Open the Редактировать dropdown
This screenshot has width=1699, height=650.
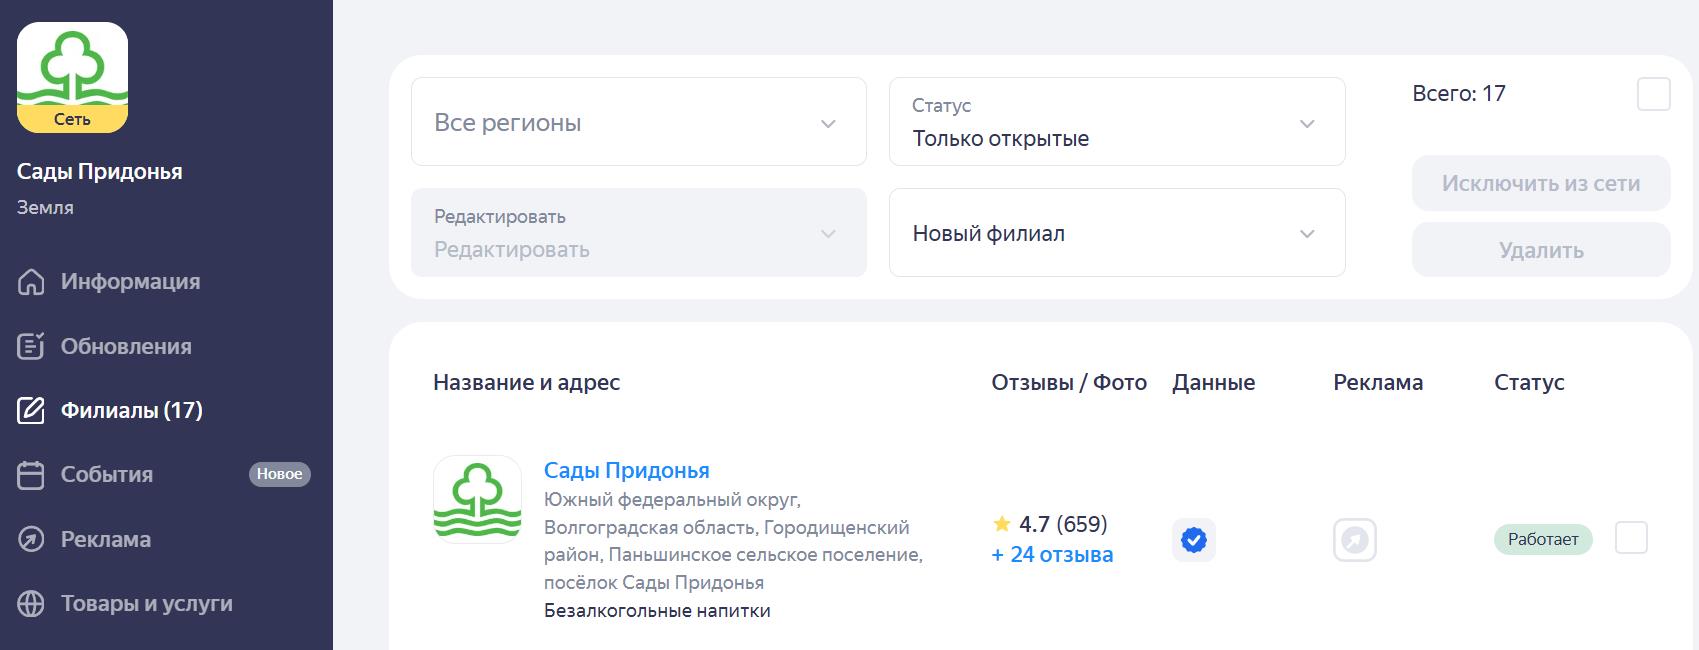click(x=639, y=233)
